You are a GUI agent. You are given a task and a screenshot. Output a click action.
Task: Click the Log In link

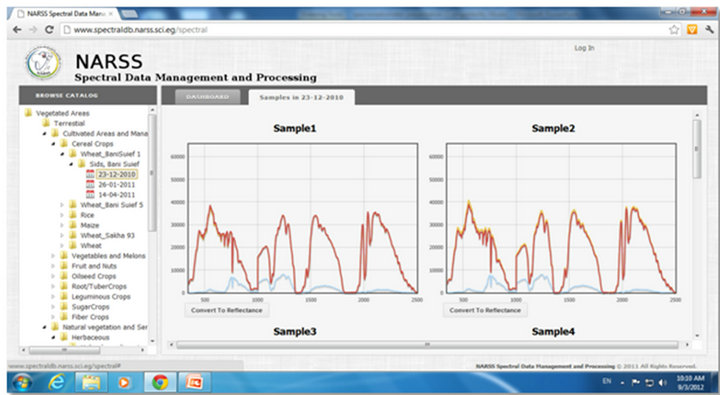pos(584,48)
